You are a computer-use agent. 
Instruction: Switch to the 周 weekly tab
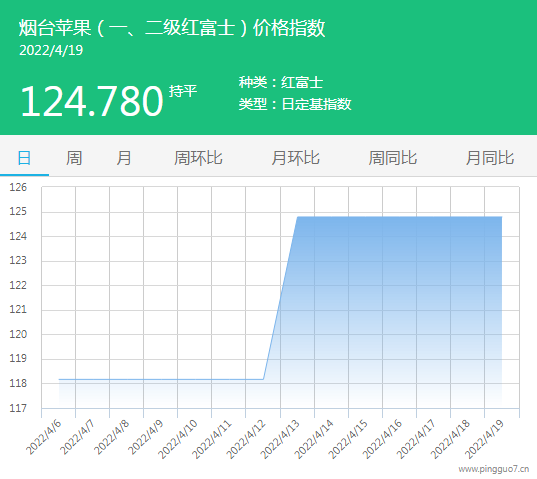(74, 158)
